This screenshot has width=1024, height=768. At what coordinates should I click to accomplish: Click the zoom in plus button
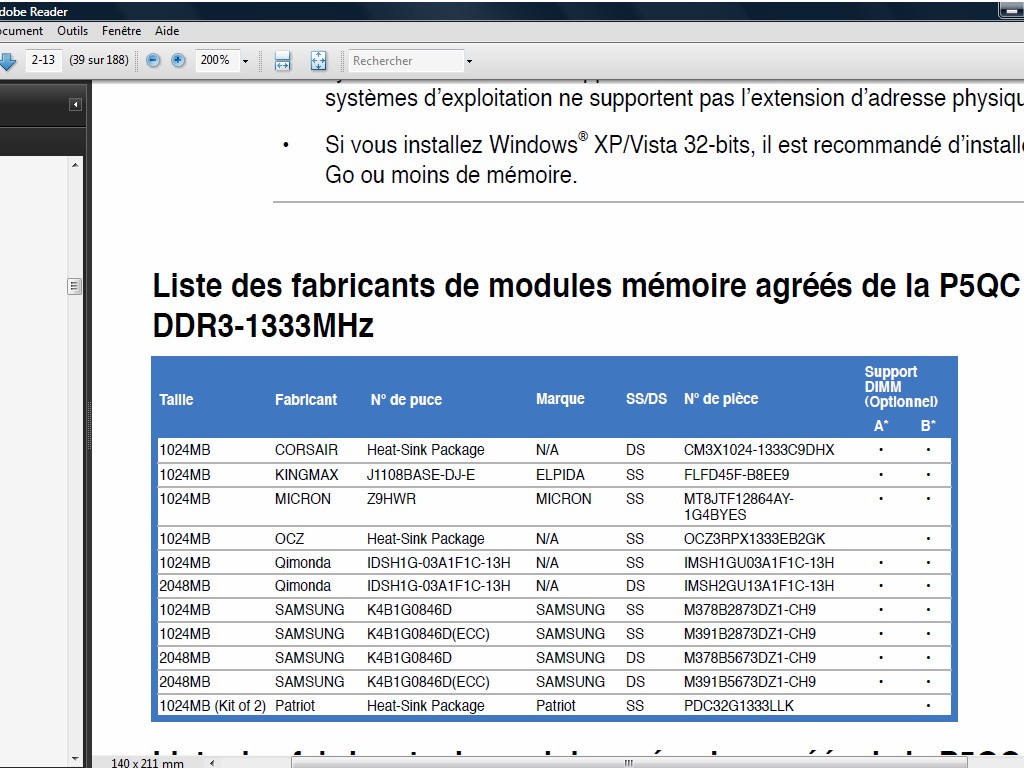[x=178, y=61]
